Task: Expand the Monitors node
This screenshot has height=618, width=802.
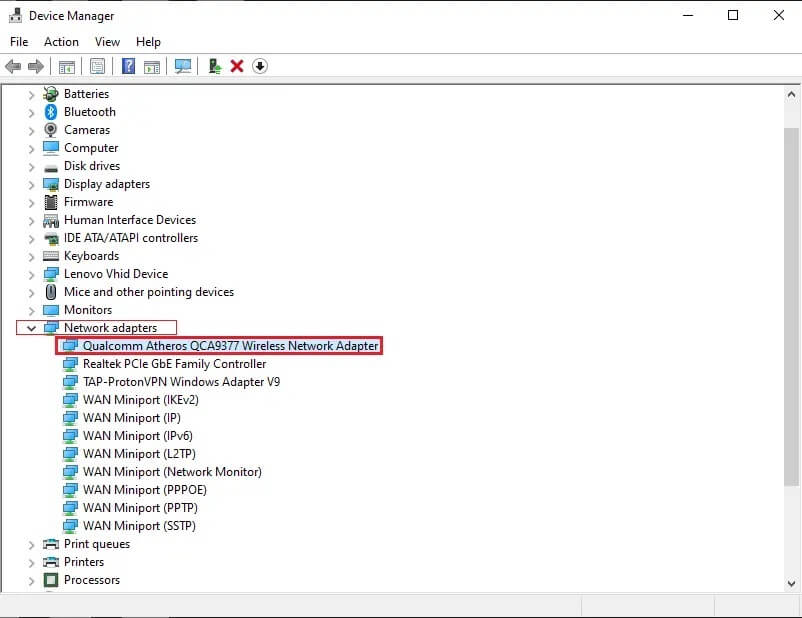Action: (x=31, y=311)
